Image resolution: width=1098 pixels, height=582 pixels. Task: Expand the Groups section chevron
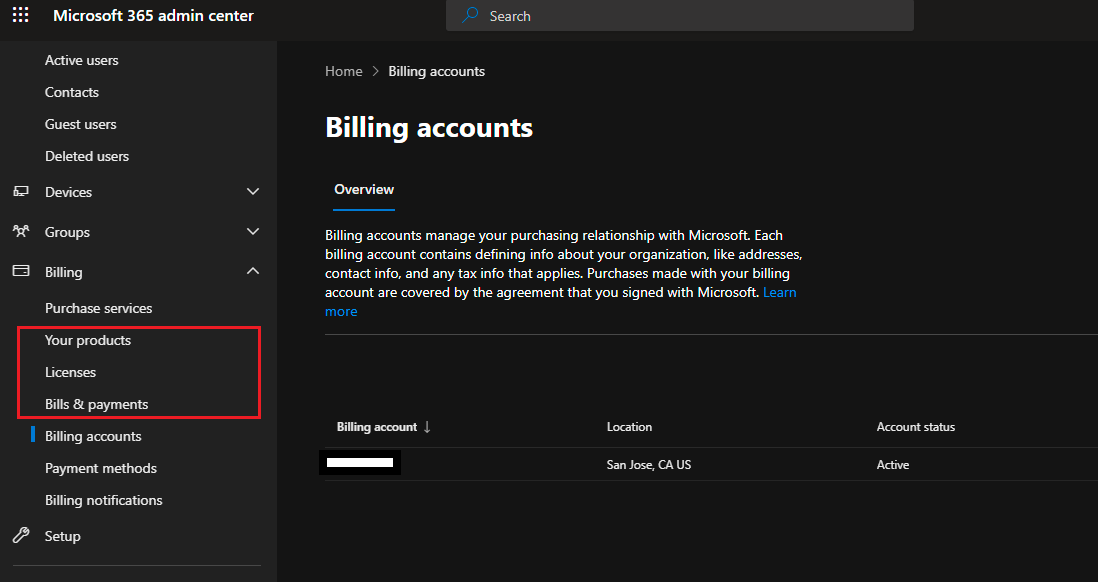(253, 231)
